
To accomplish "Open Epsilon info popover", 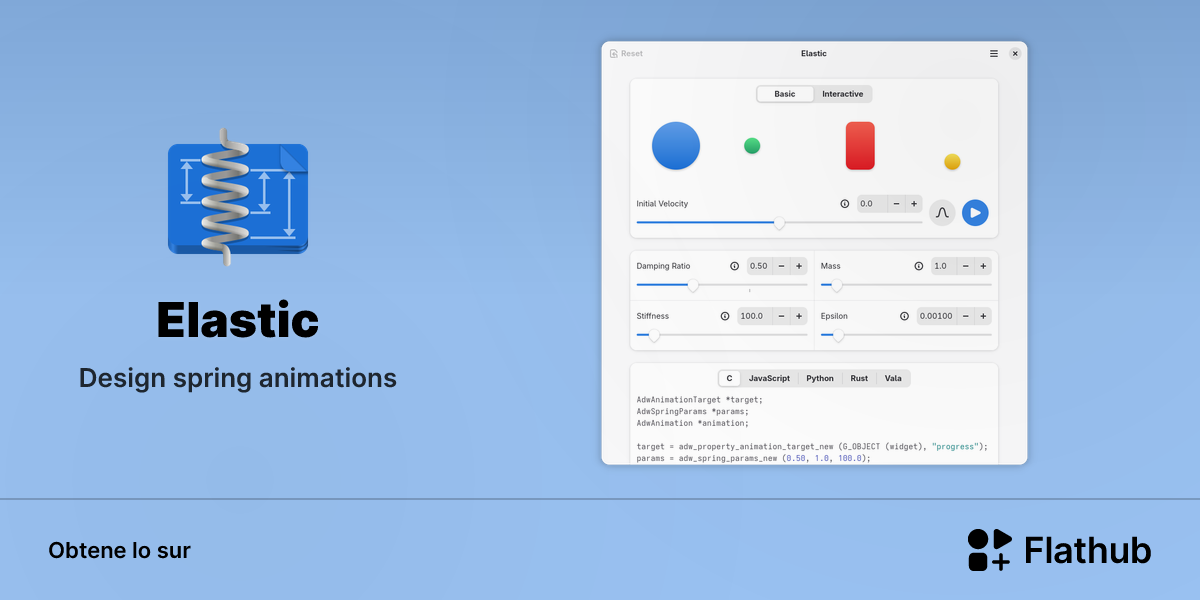I will pos(905,316).
